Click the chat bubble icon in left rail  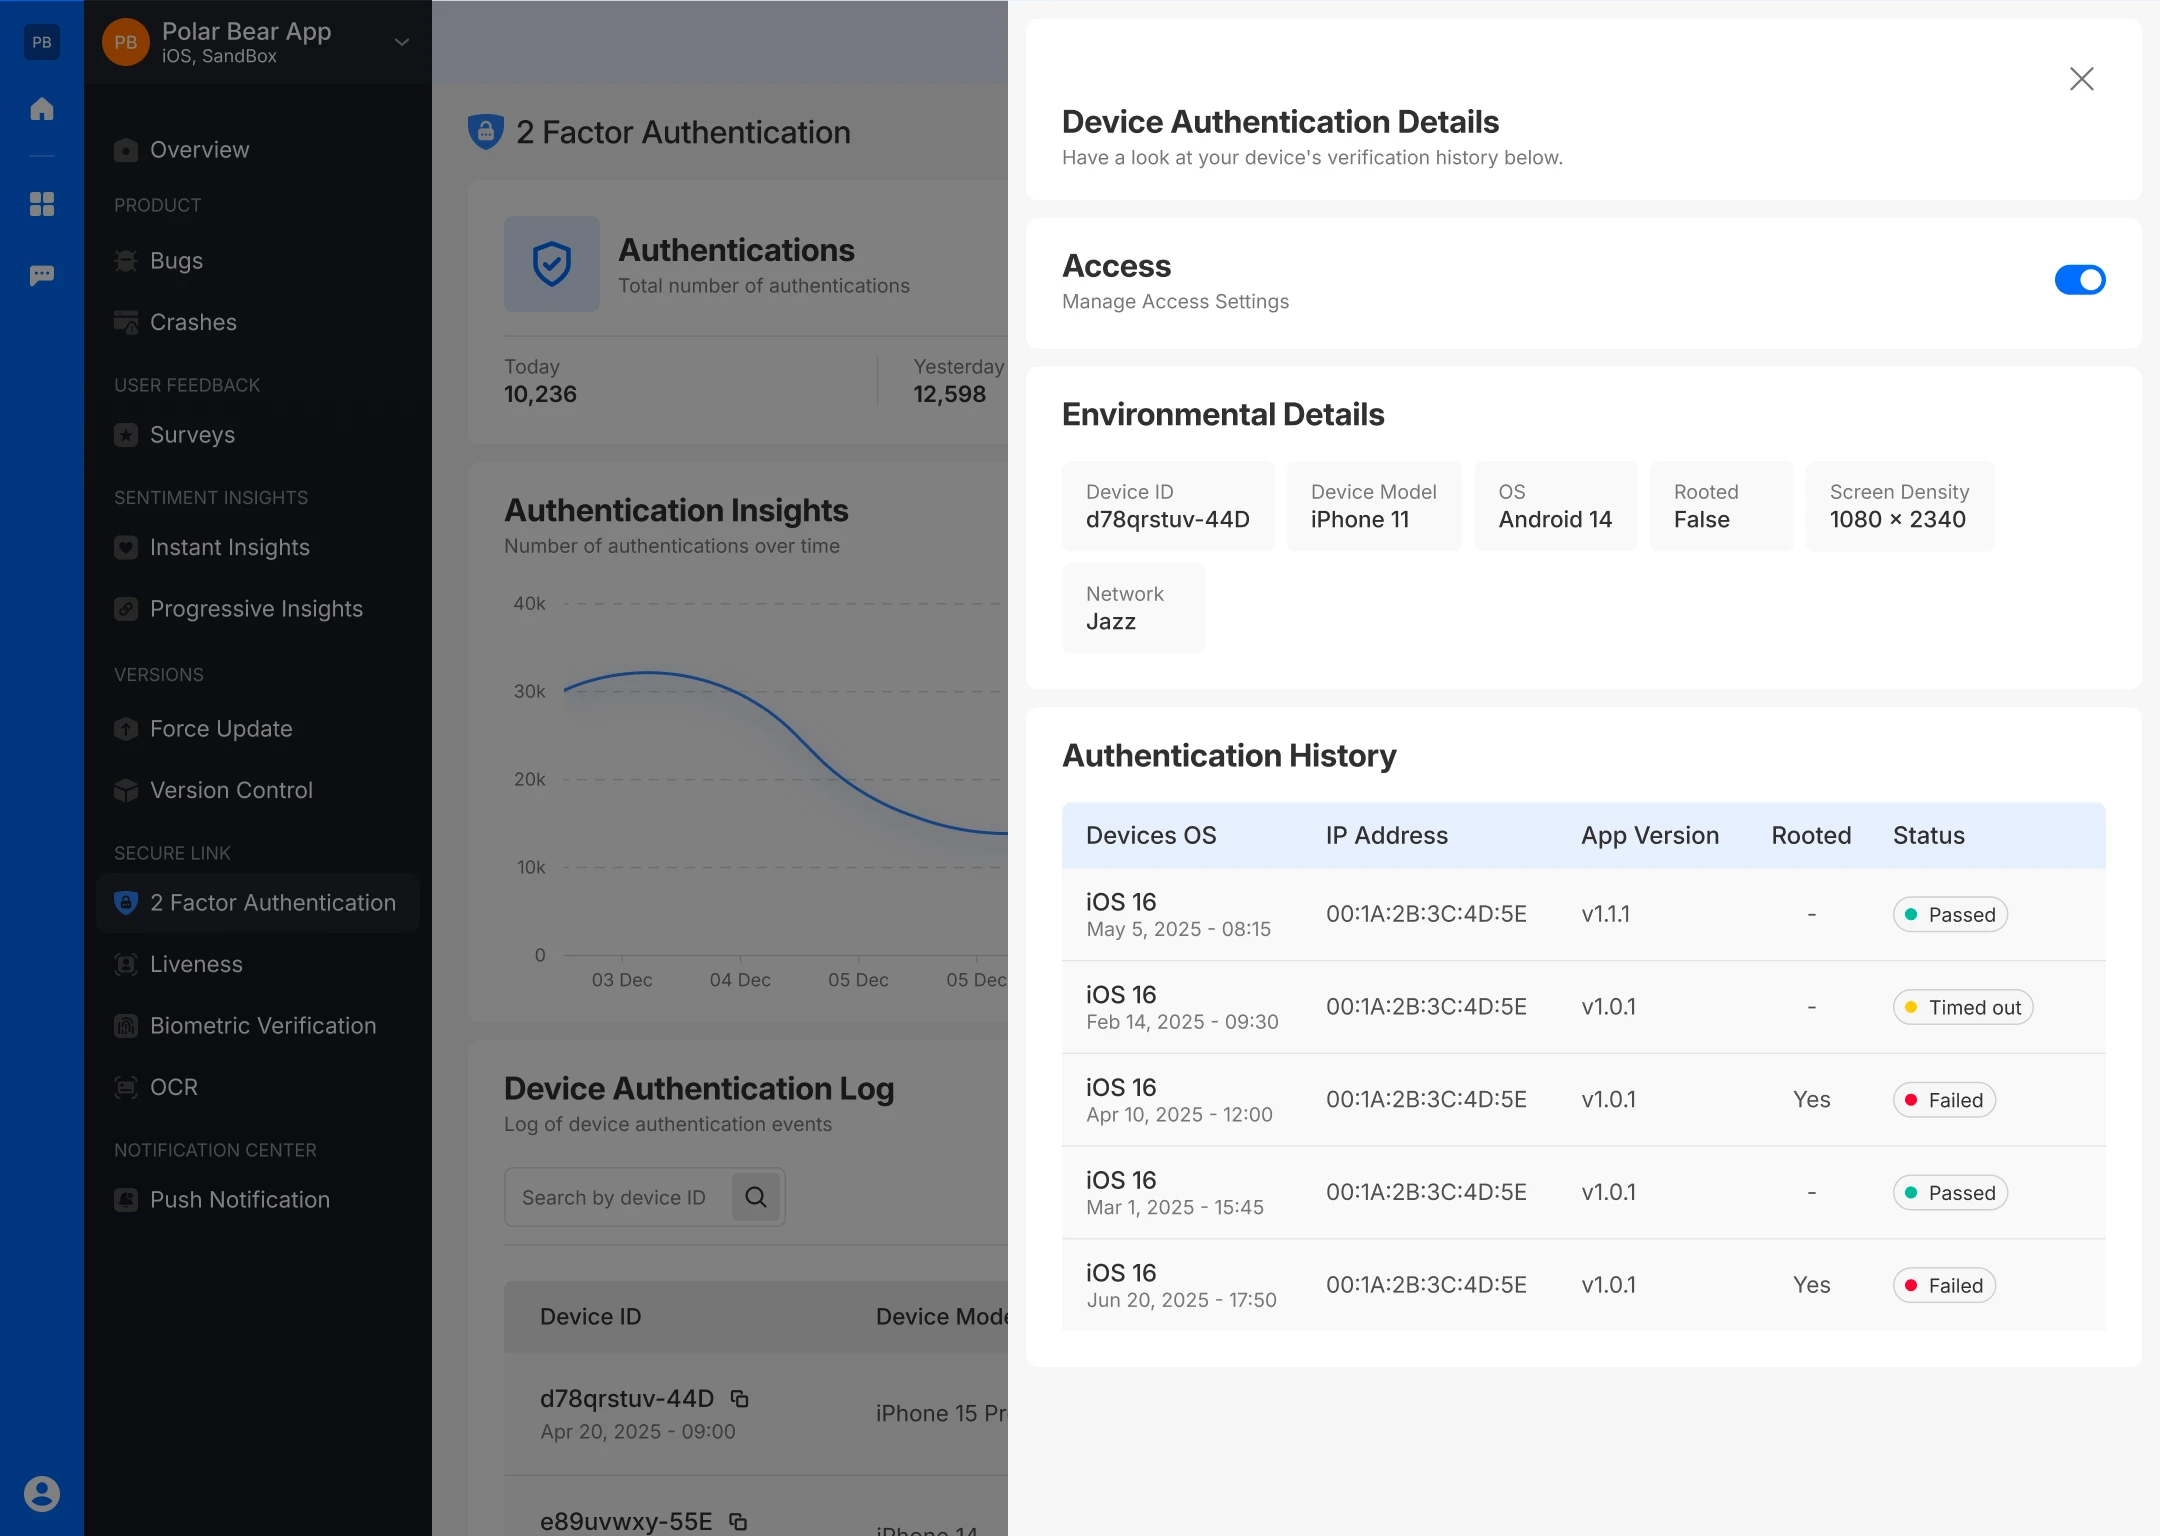42,275
